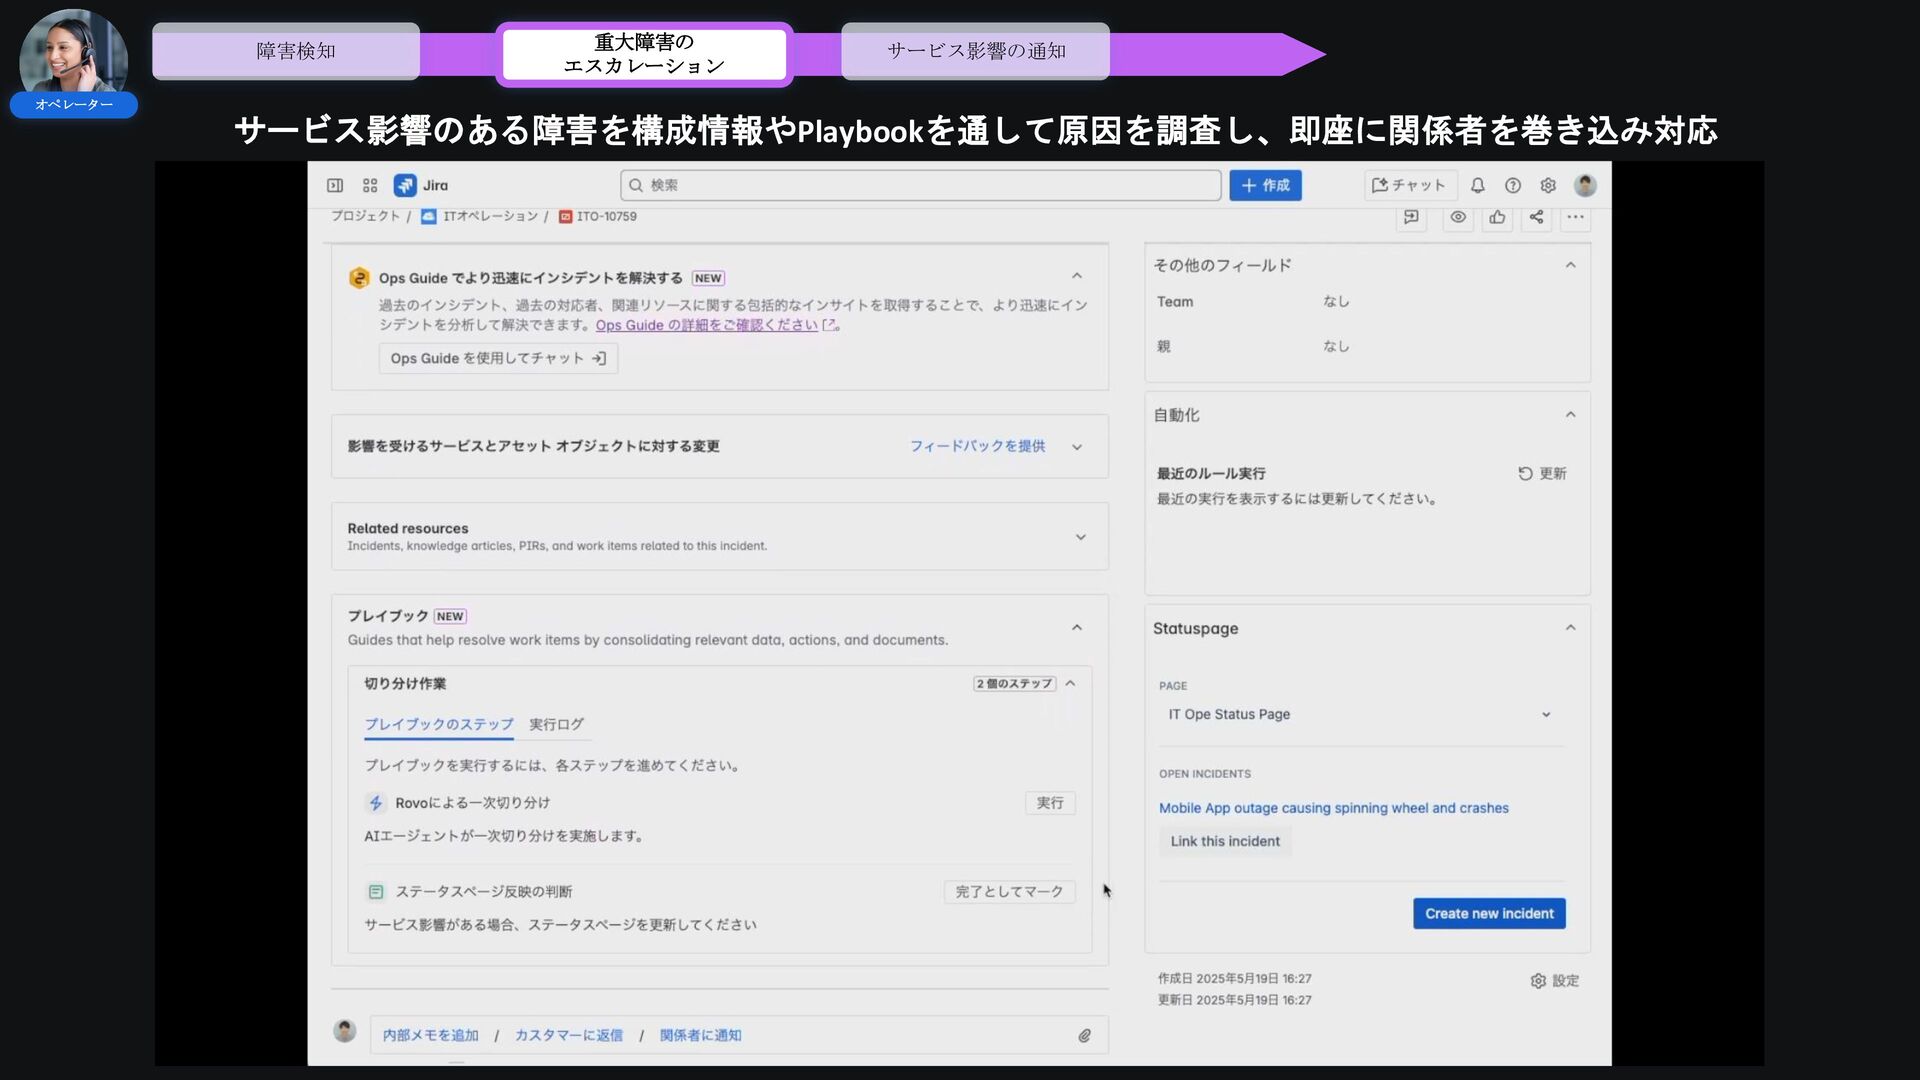Open the settings gear in top bar
Viewport: 1920px width, 1080px height.
[x=1548, y=186]
